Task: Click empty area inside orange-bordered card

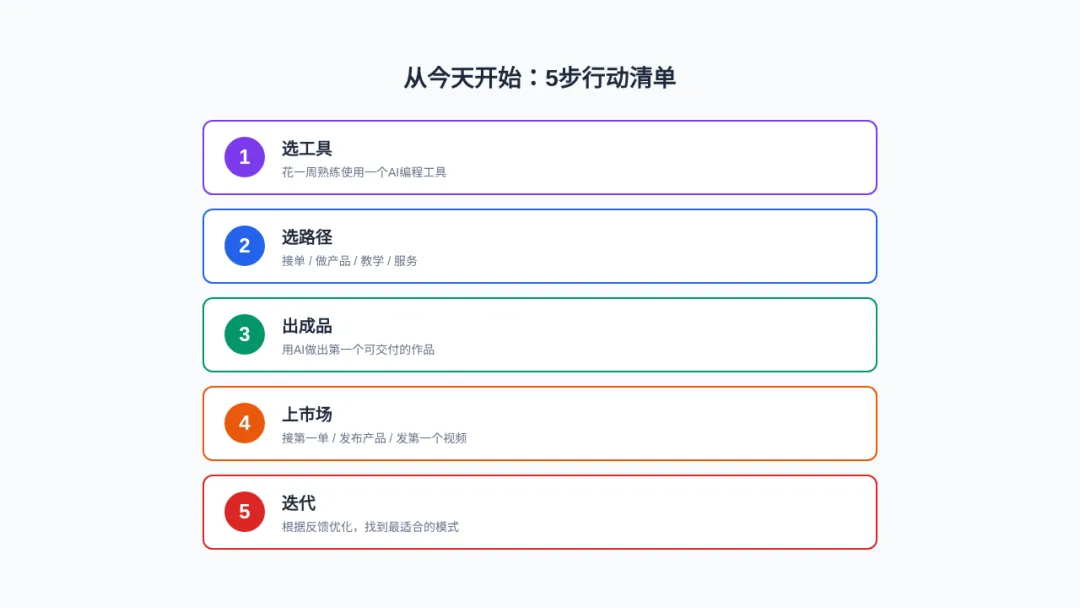Action: 654,423
